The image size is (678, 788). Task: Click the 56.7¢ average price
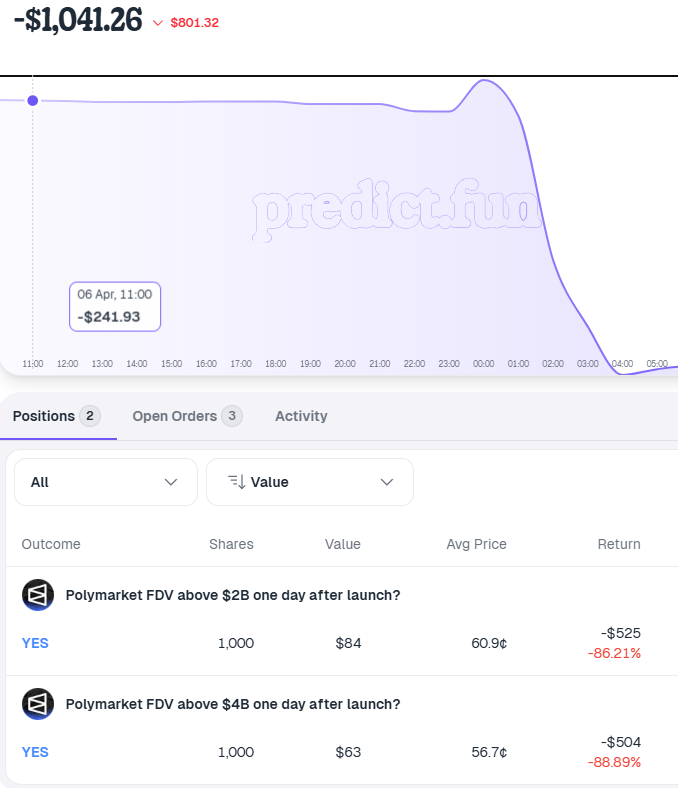[489, 752]
